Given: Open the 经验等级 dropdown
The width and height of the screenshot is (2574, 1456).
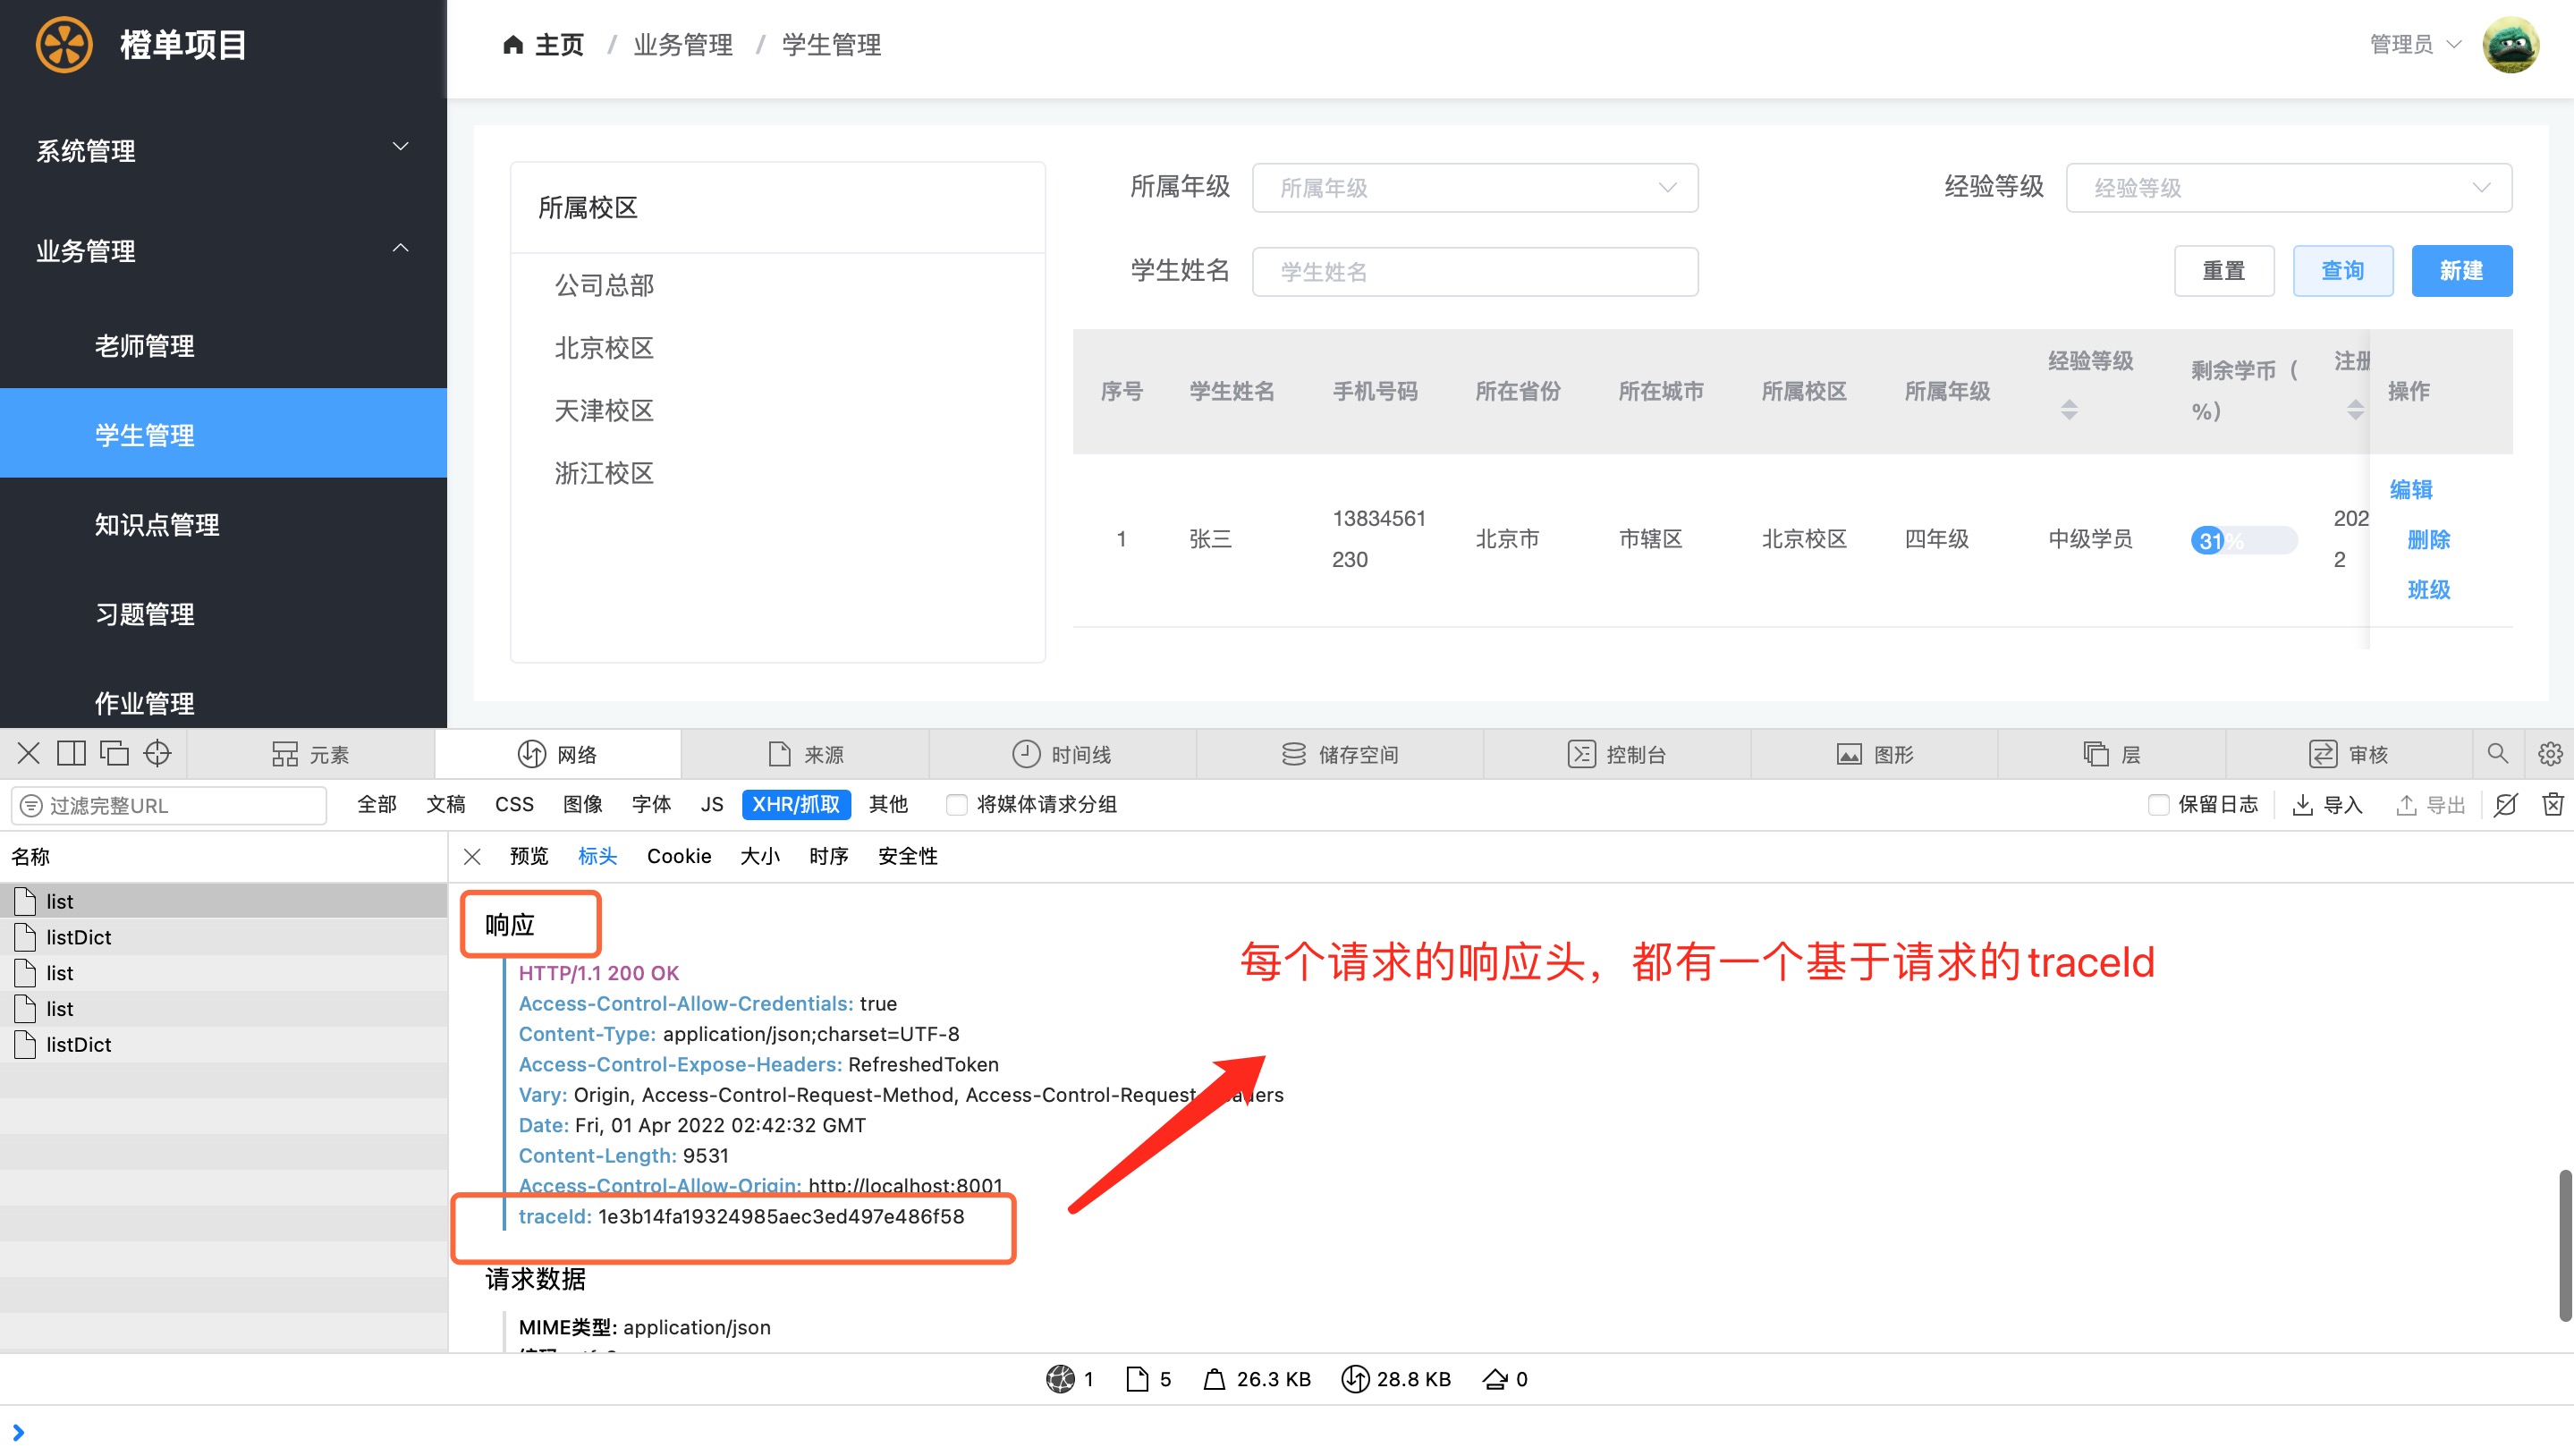Looking at the screenshot, I should (2289, 188).
